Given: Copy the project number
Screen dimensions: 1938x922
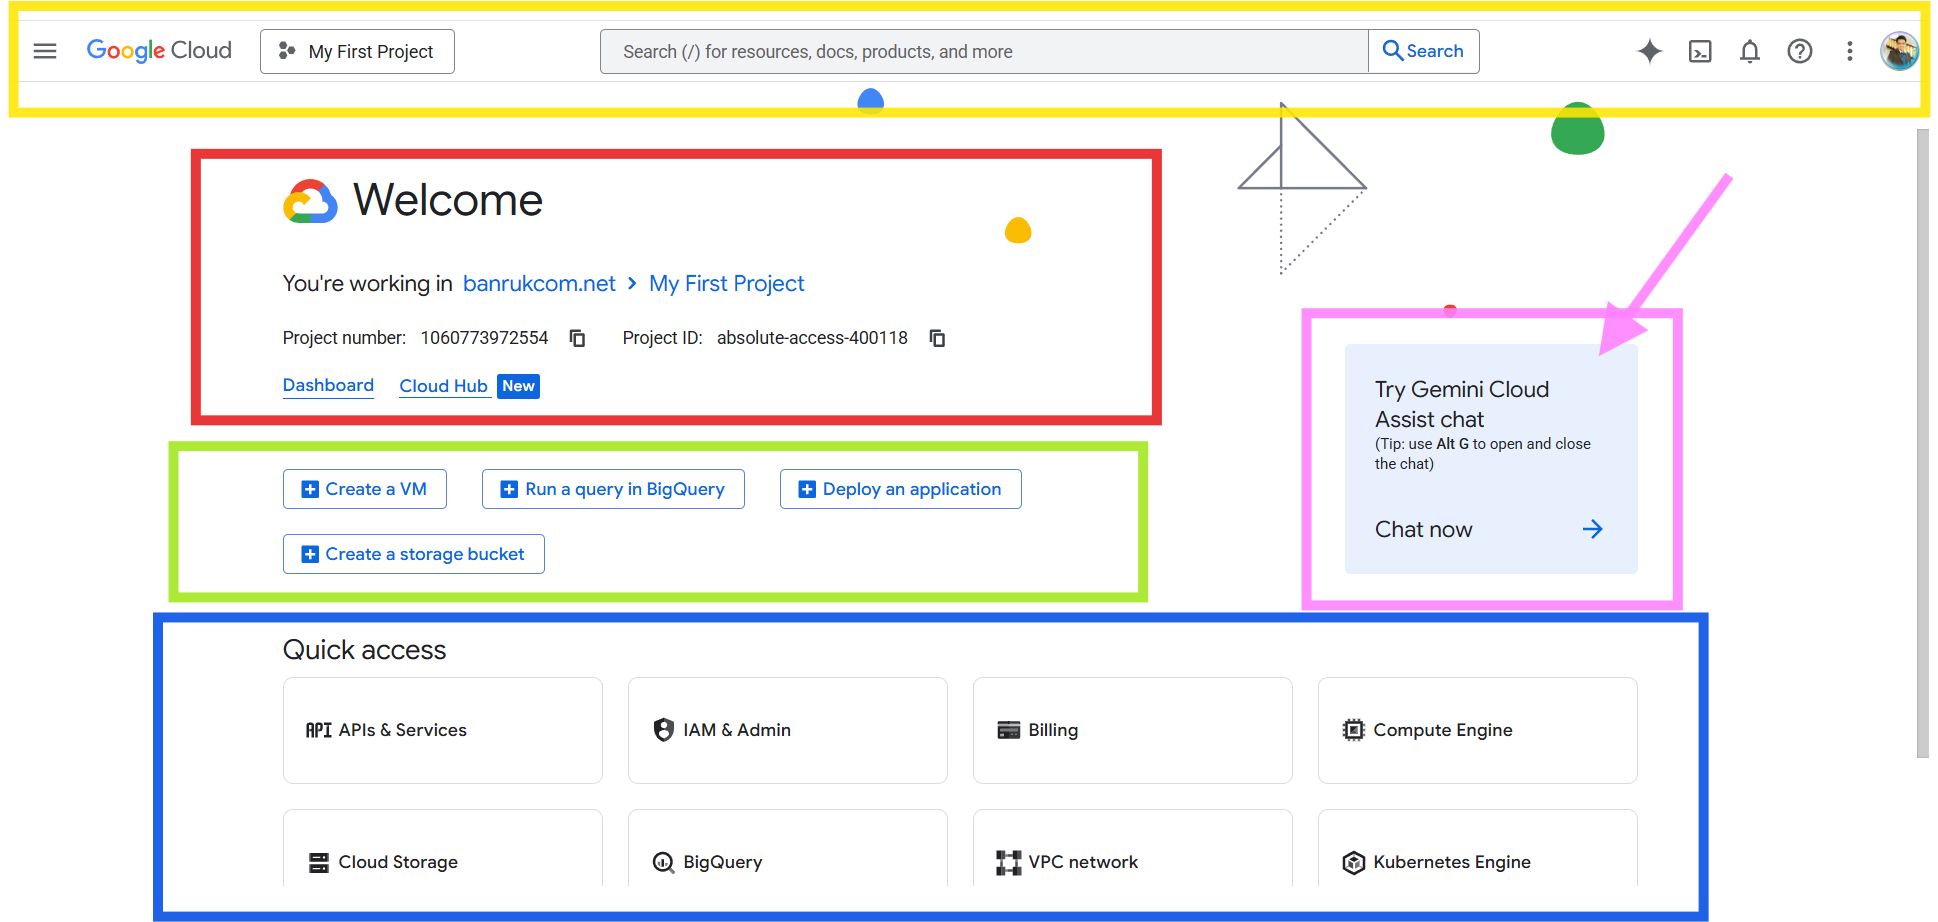Looking at the screenshot, I should (577, 338).
